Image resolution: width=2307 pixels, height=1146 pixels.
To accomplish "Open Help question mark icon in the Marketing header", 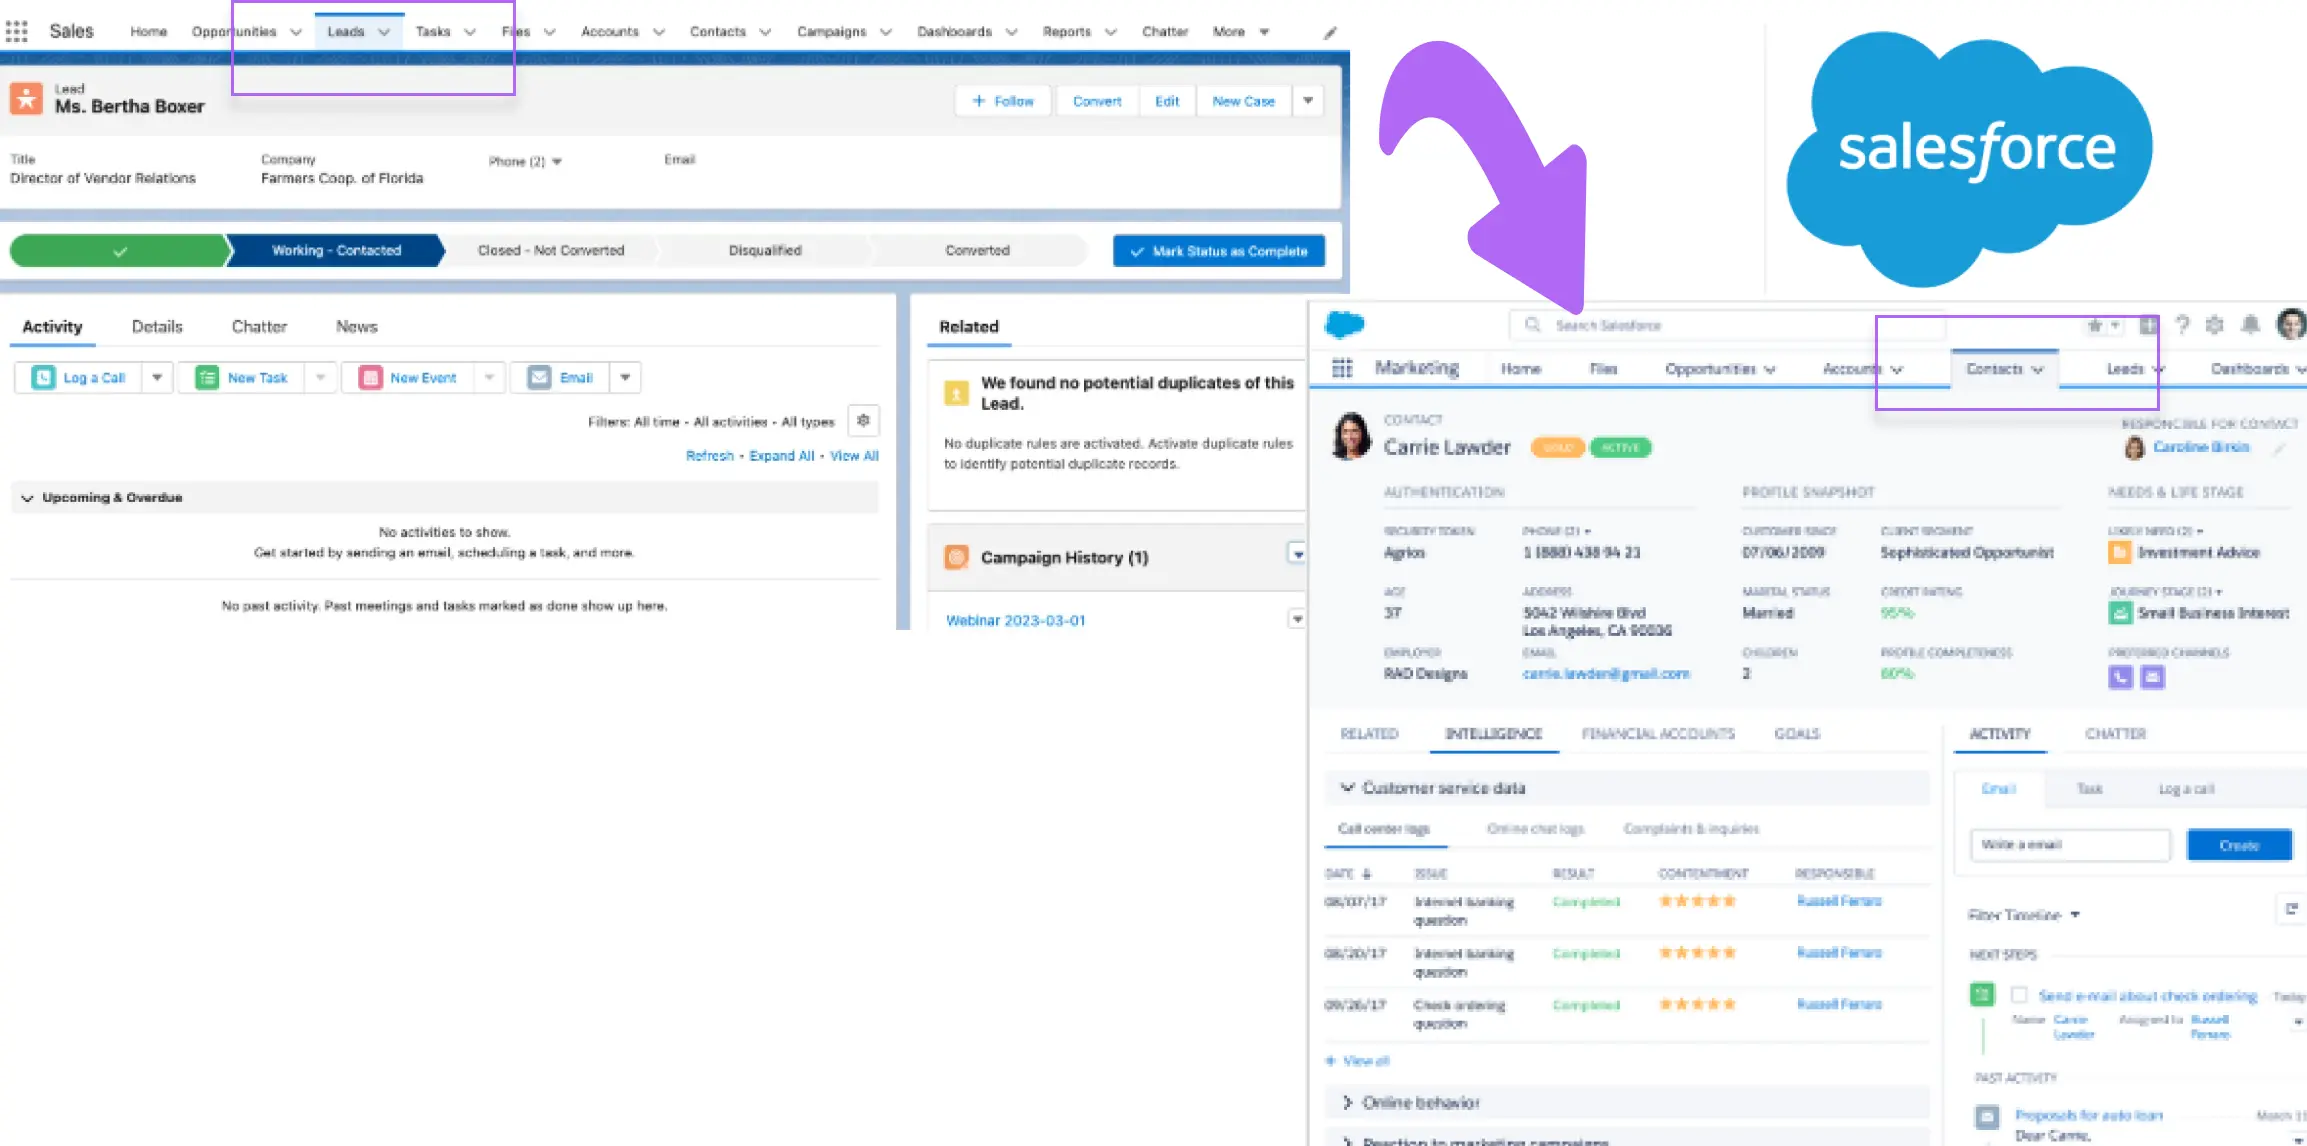I will click(x=2183, y=324).
